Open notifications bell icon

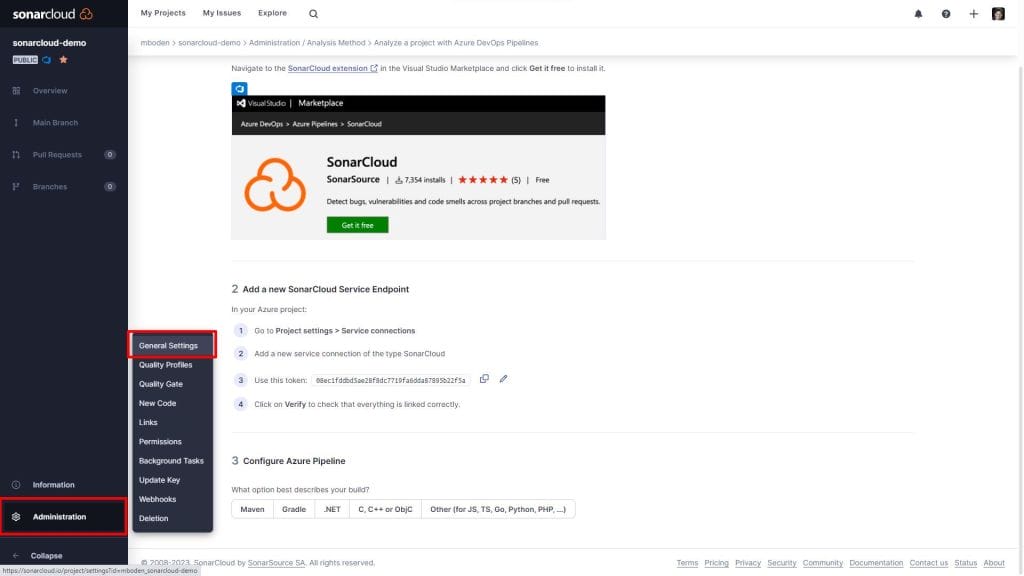[x=918, y=14]
